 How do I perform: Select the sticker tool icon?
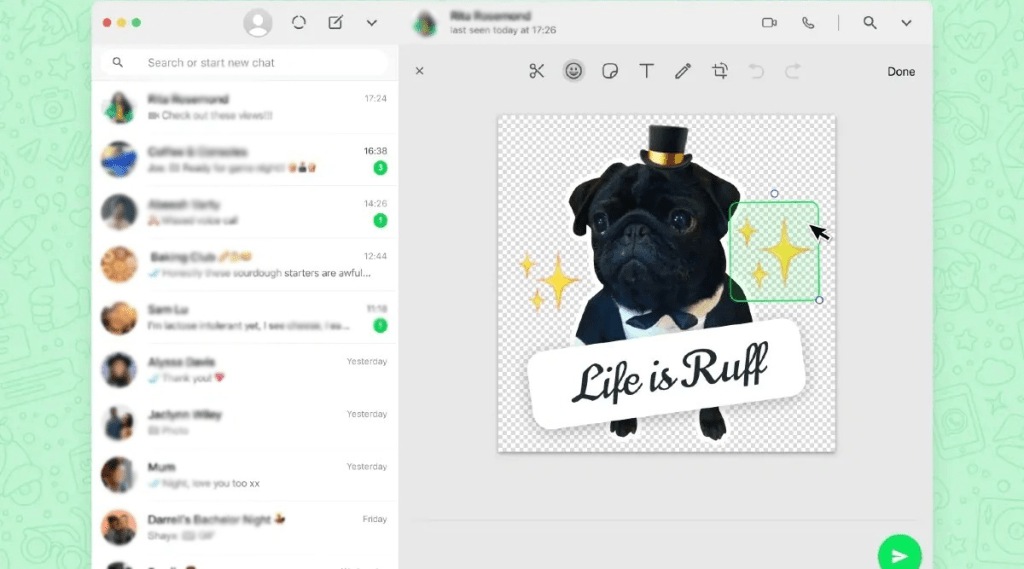(x=610, y=71)
